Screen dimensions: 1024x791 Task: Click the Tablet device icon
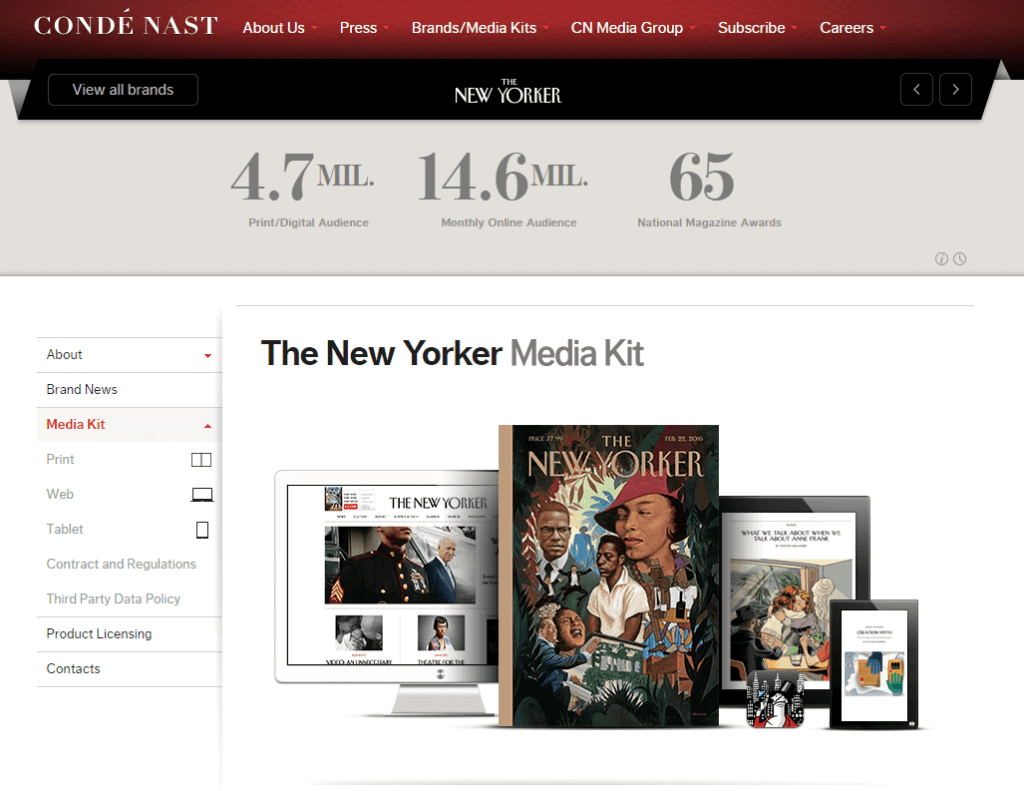coord(202,530)
